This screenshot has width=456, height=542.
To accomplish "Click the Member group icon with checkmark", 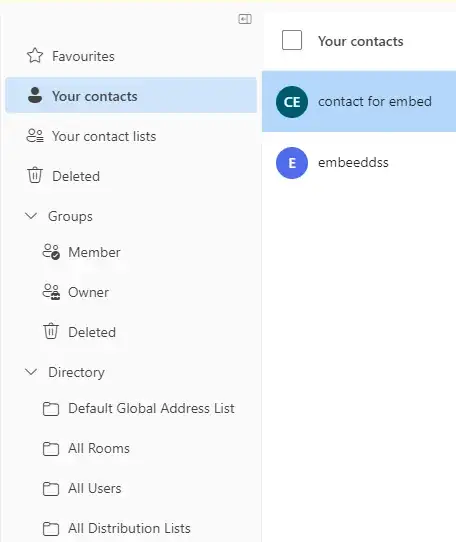I will click(x=51, y=252).
